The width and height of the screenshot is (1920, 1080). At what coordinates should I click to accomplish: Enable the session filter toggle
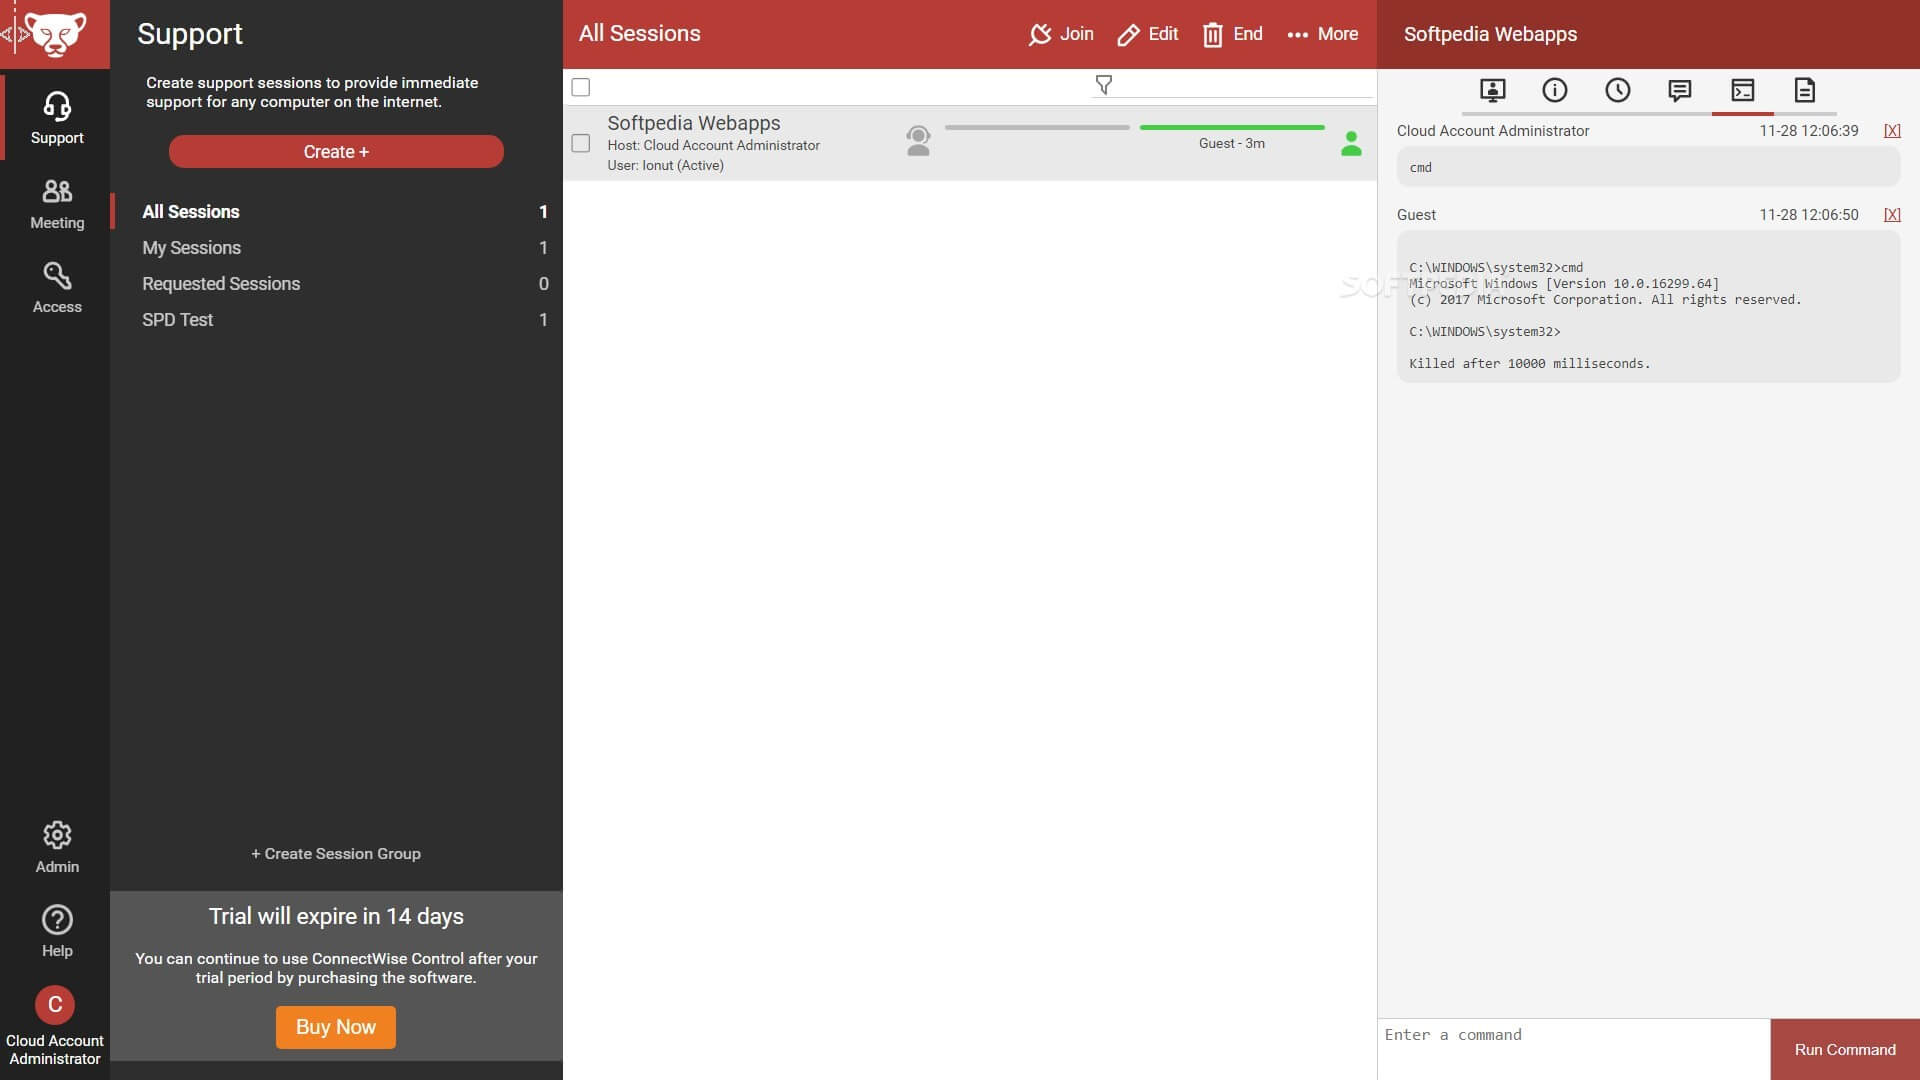click(1102, 86)
